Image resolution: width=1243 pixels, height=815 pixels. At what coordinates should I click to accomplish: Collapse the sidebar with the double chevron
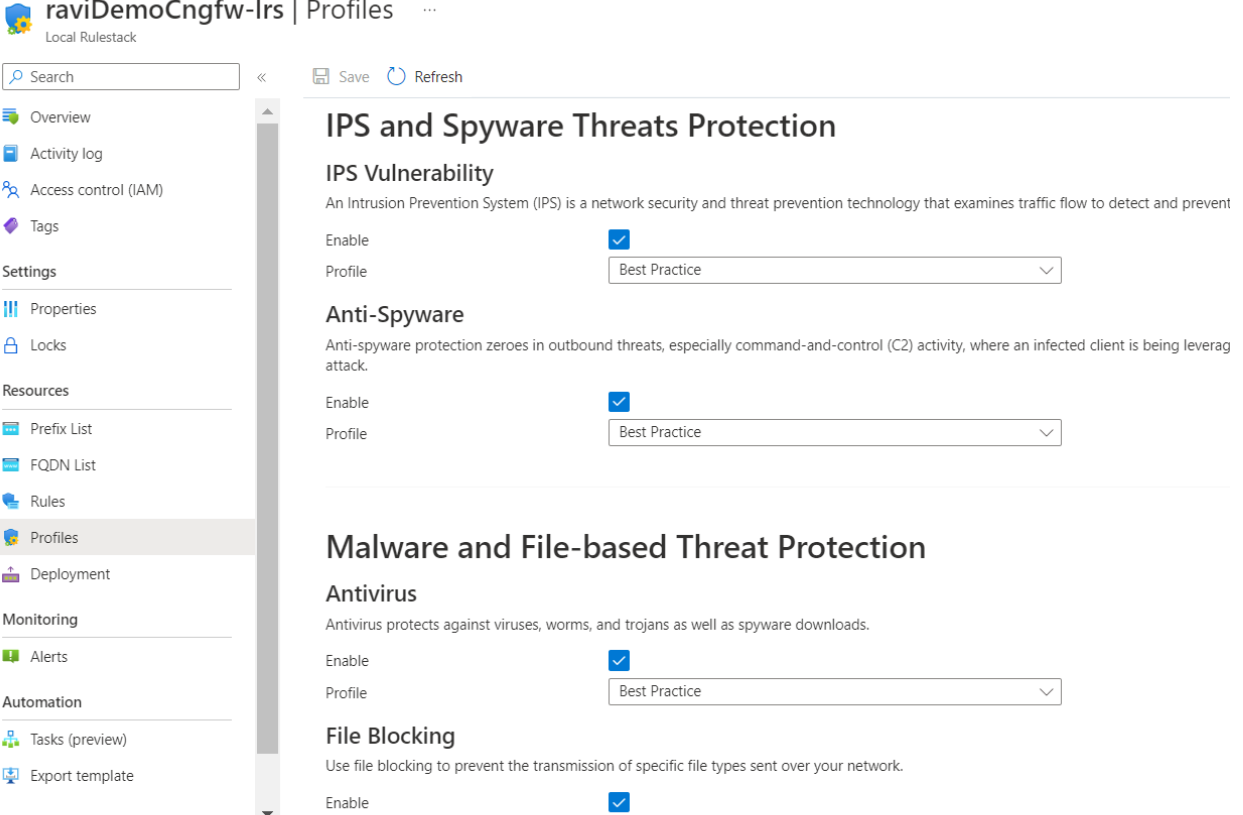click(262, 77)
